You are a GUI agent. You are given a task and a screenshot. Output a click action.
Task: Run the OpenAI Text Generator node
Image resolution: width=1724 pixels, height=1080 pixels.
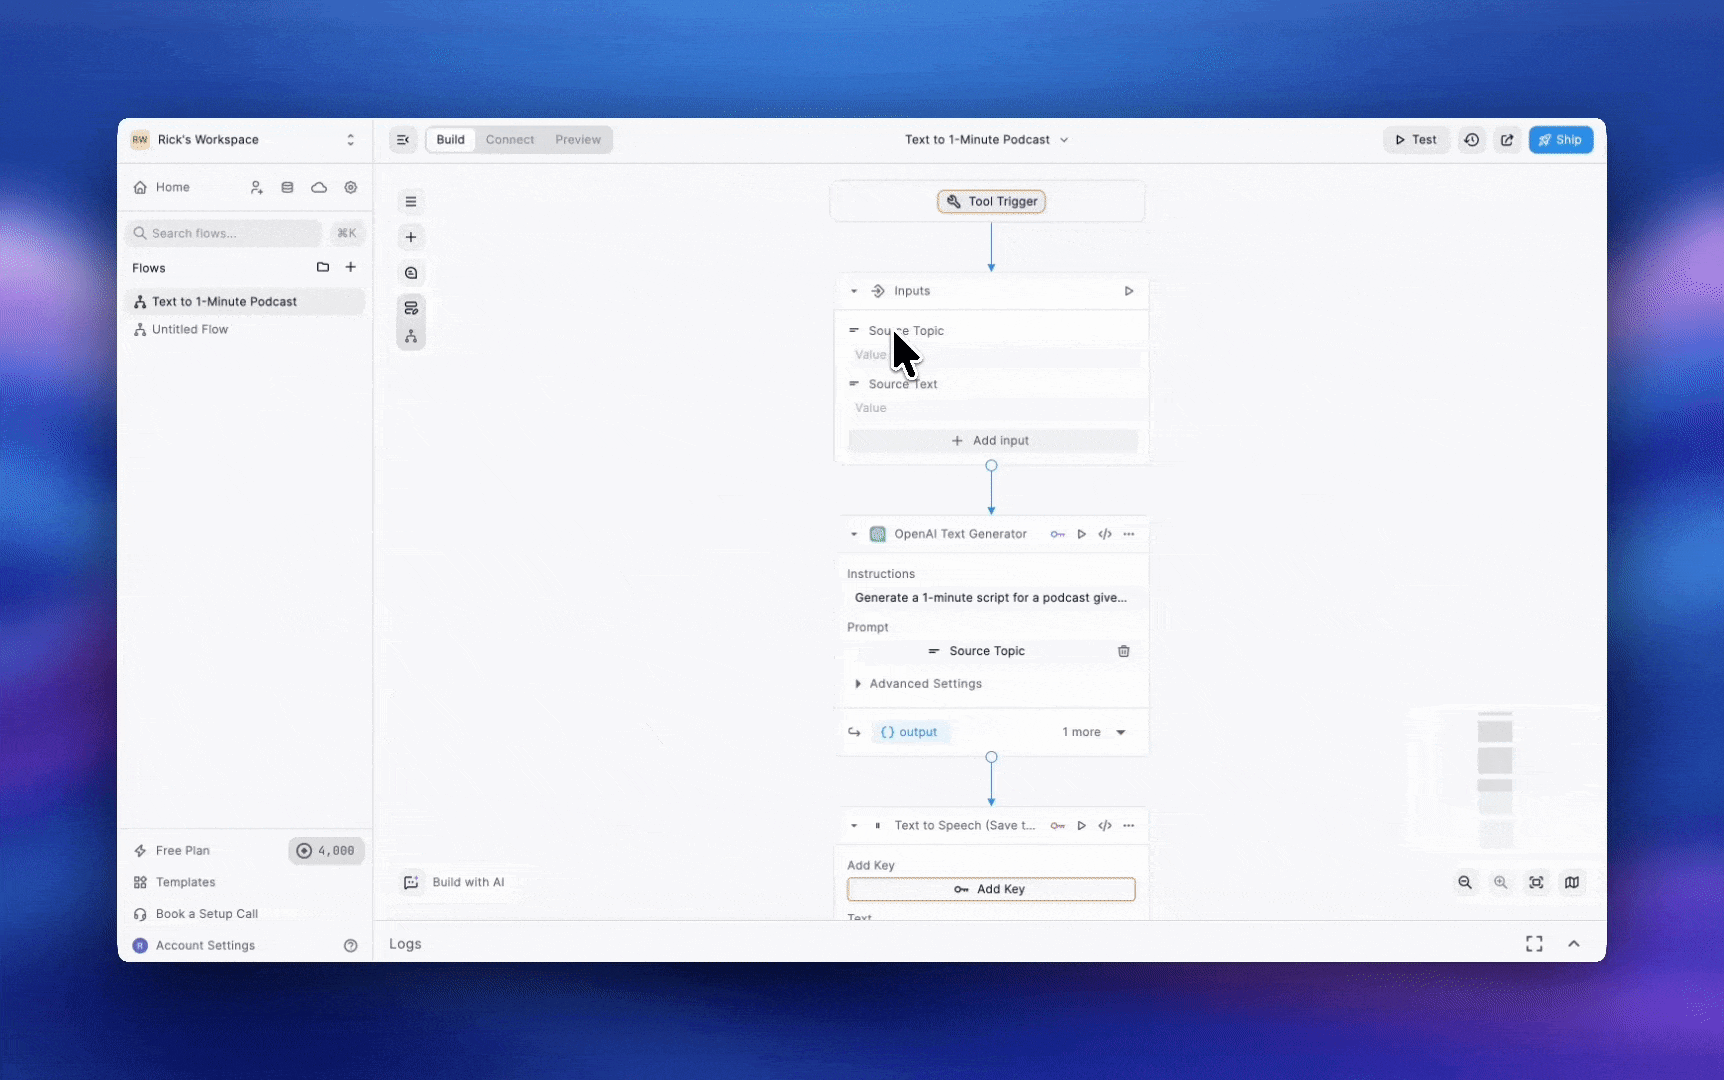1081,534
